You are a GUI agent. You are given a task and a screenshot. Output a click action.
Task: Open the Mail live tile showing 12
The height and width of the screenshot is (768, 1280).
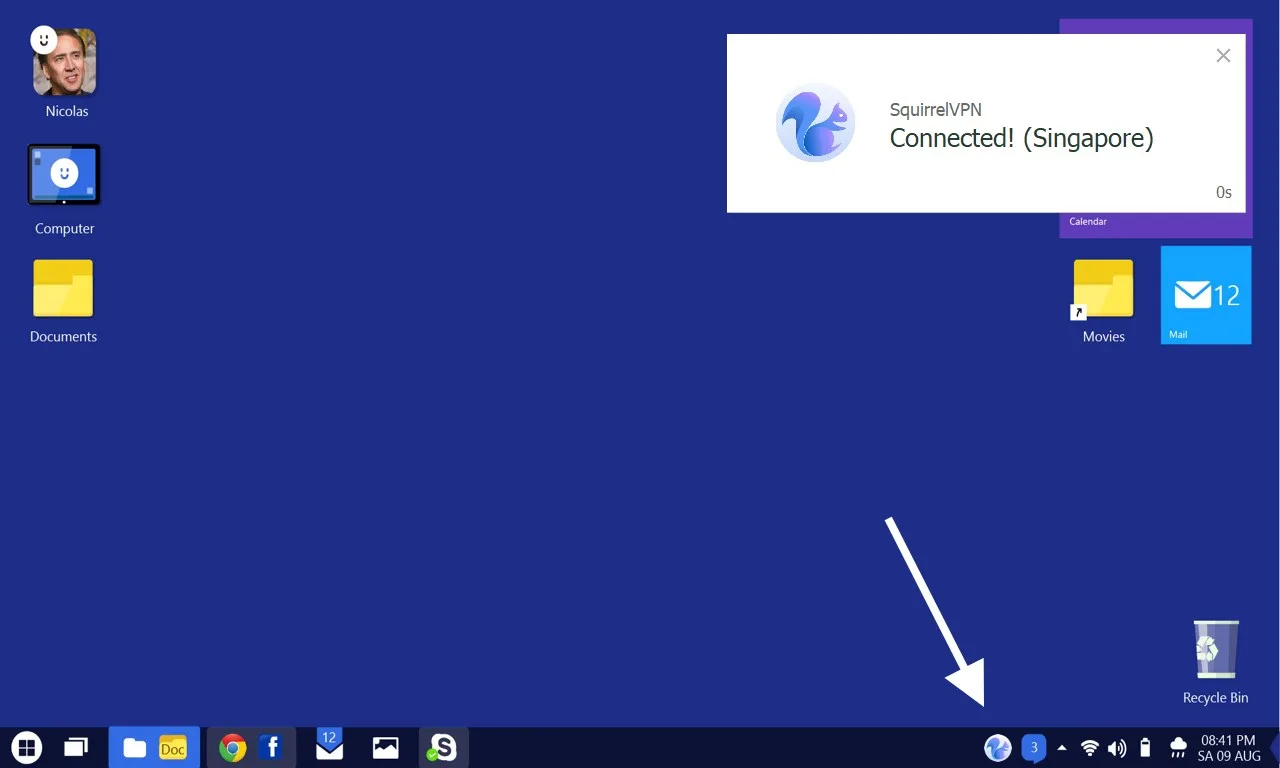tap(1206, 295)
